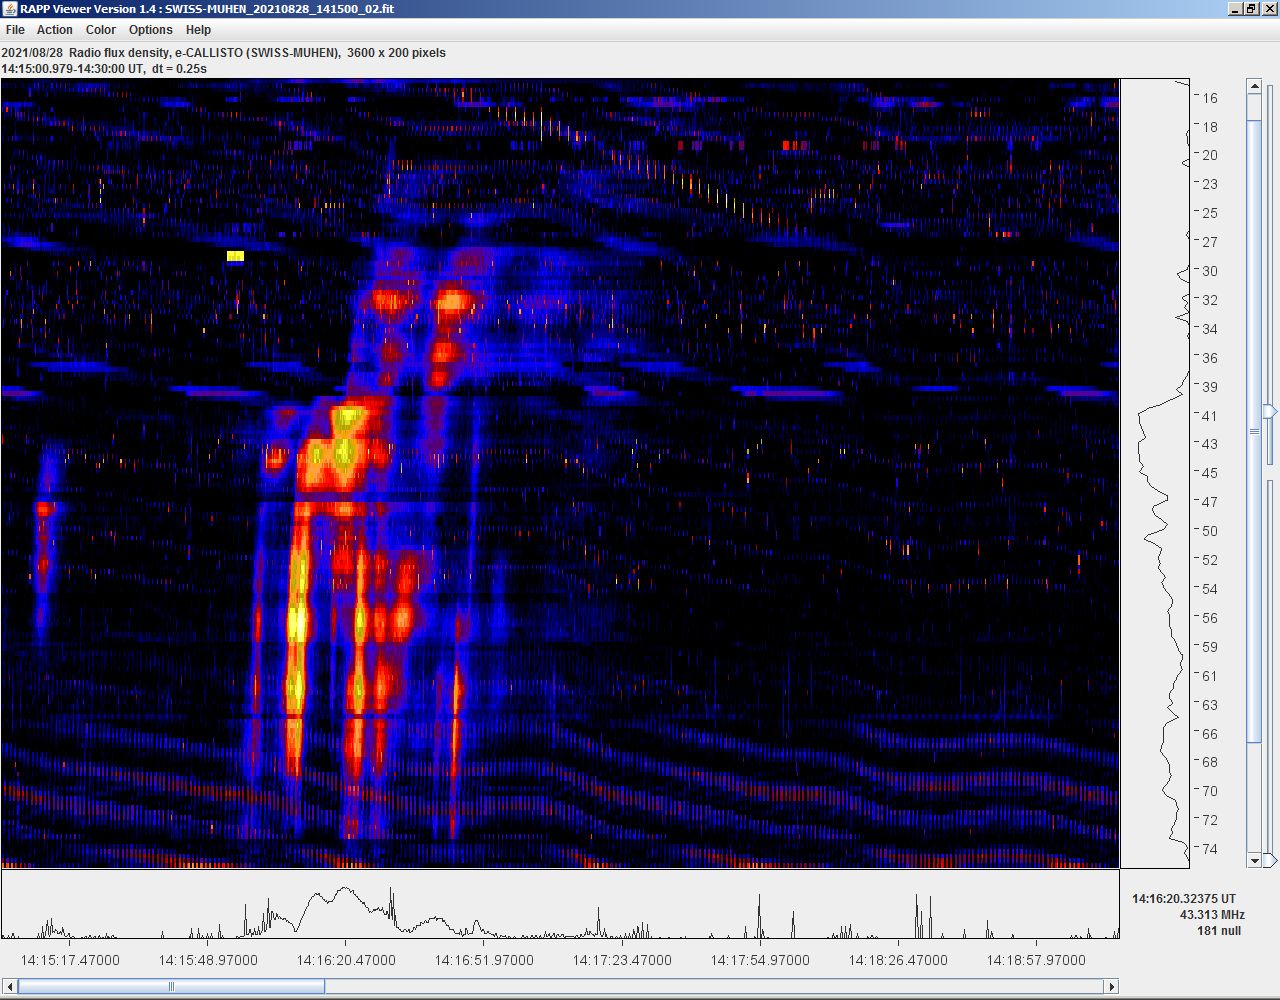
Task: Open the Options menu
Action: coord(151,30)
